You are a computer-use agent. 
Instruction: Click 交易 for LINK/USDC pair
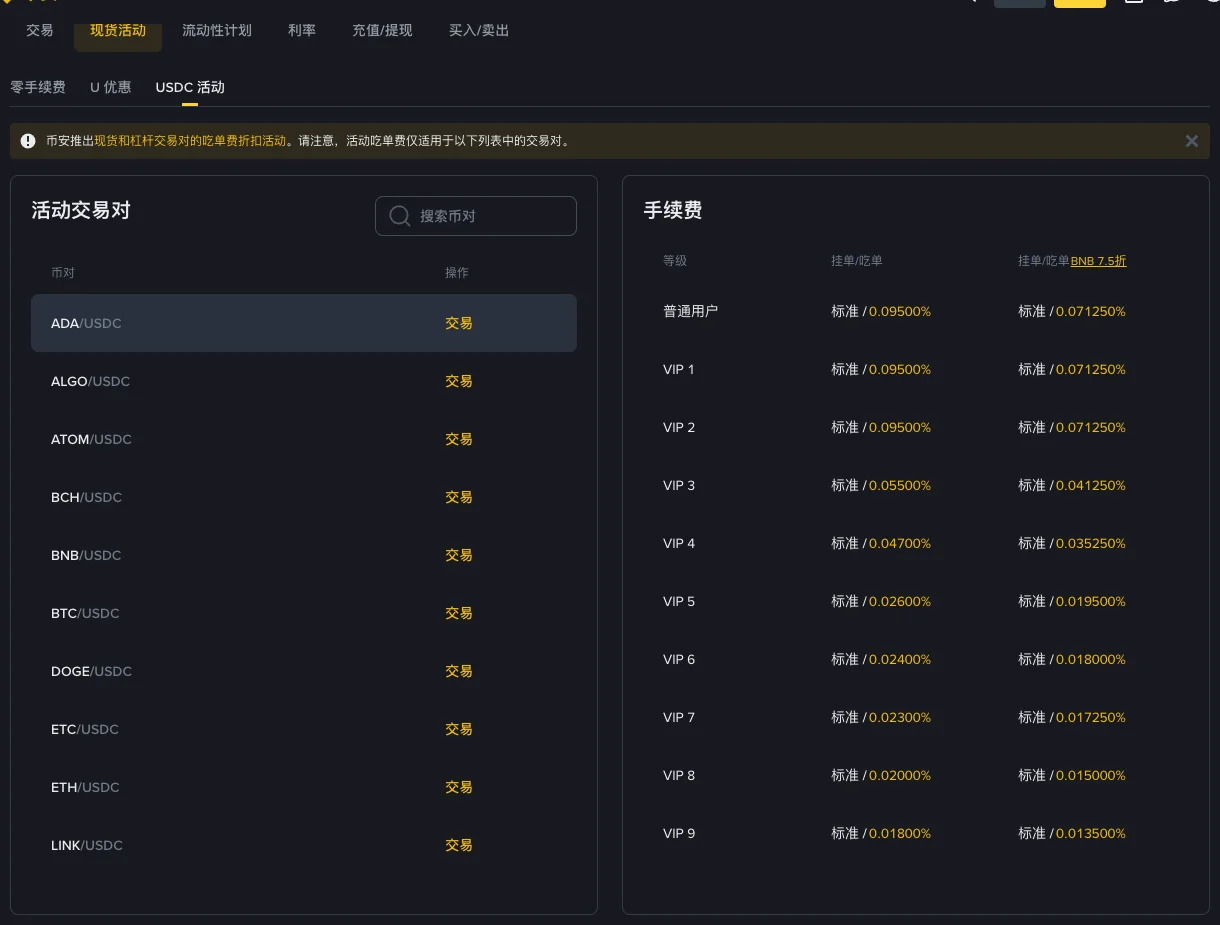coord(459,845)
